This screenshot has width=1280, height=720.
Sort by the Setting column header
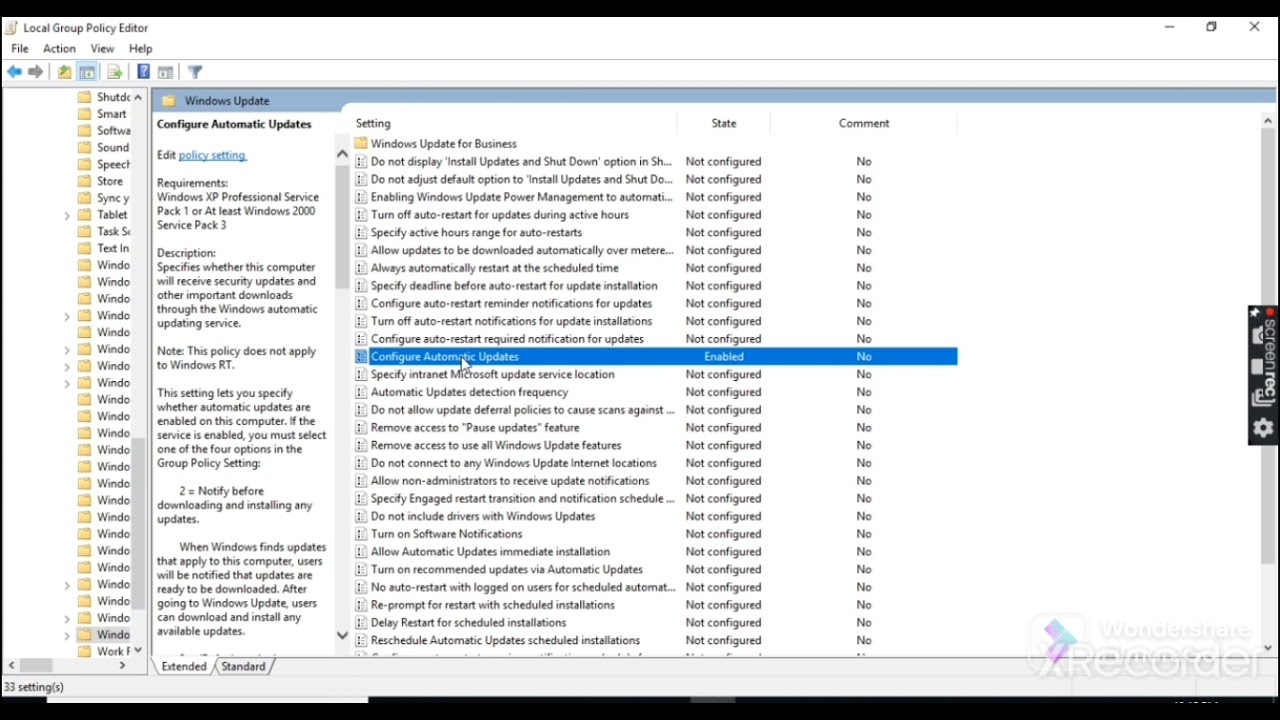[x=373, y=123]
